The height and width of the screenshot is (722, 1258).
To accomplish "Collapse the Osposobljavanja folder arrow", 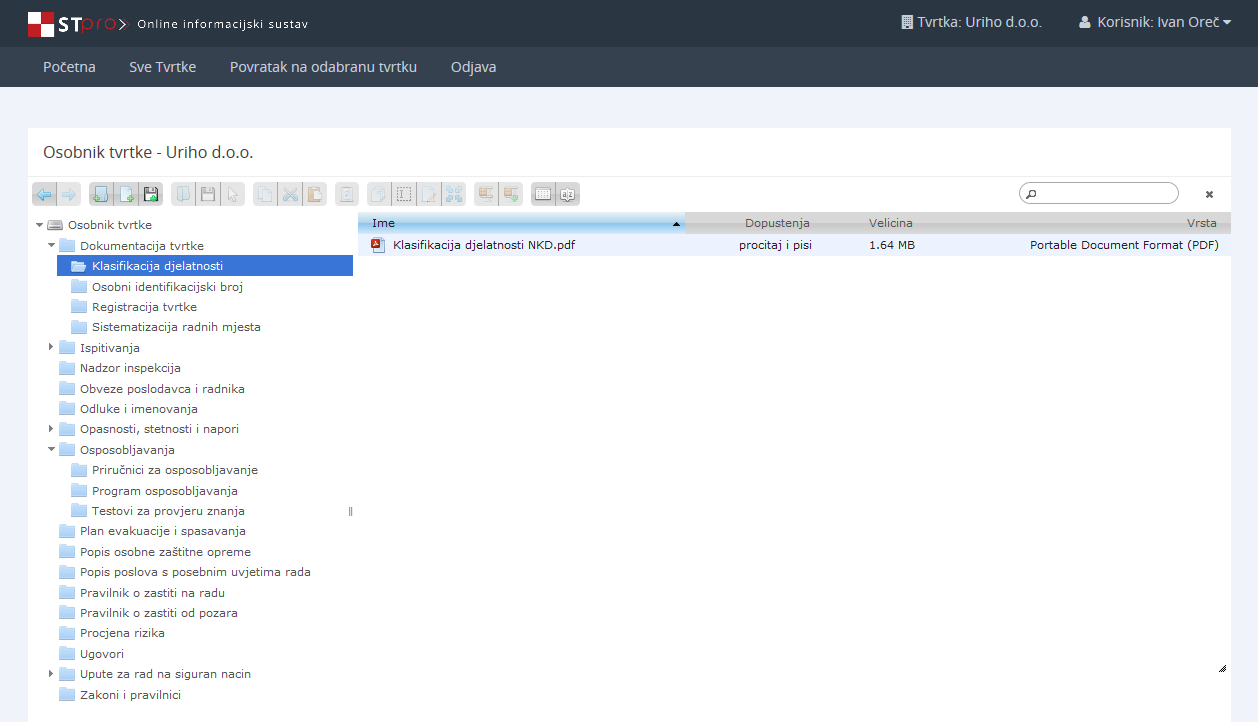I will [x=51, y=450].
